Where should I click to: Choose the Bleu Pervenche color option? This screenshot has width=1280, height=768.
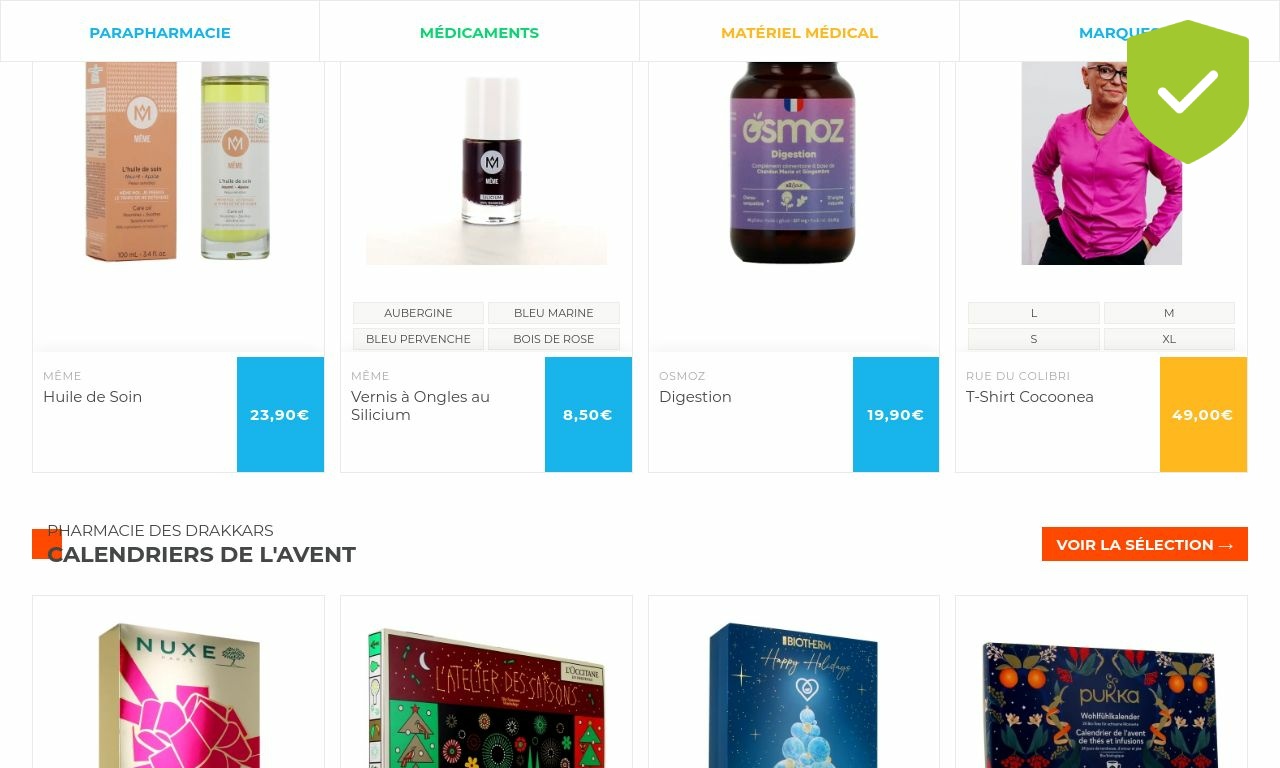[418, 339]
